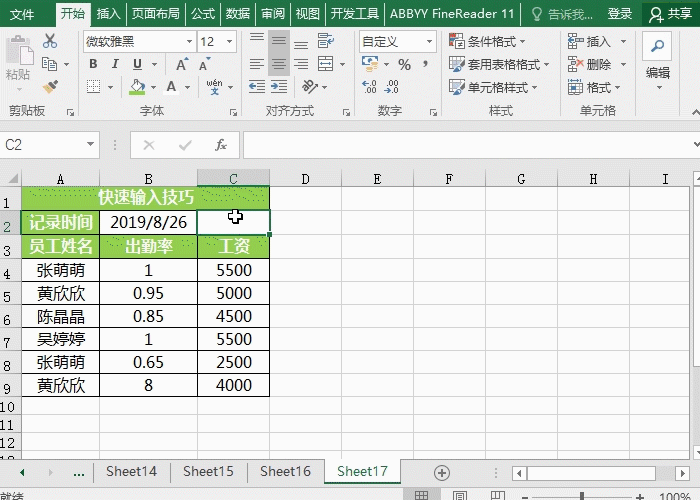
Task: Apply percent style
Action: click(x=404, y=65)
